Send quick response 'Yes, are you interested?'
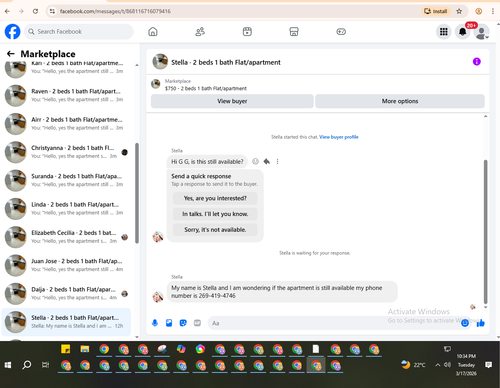This screenshot has height=388, width=500. point(215,198)
